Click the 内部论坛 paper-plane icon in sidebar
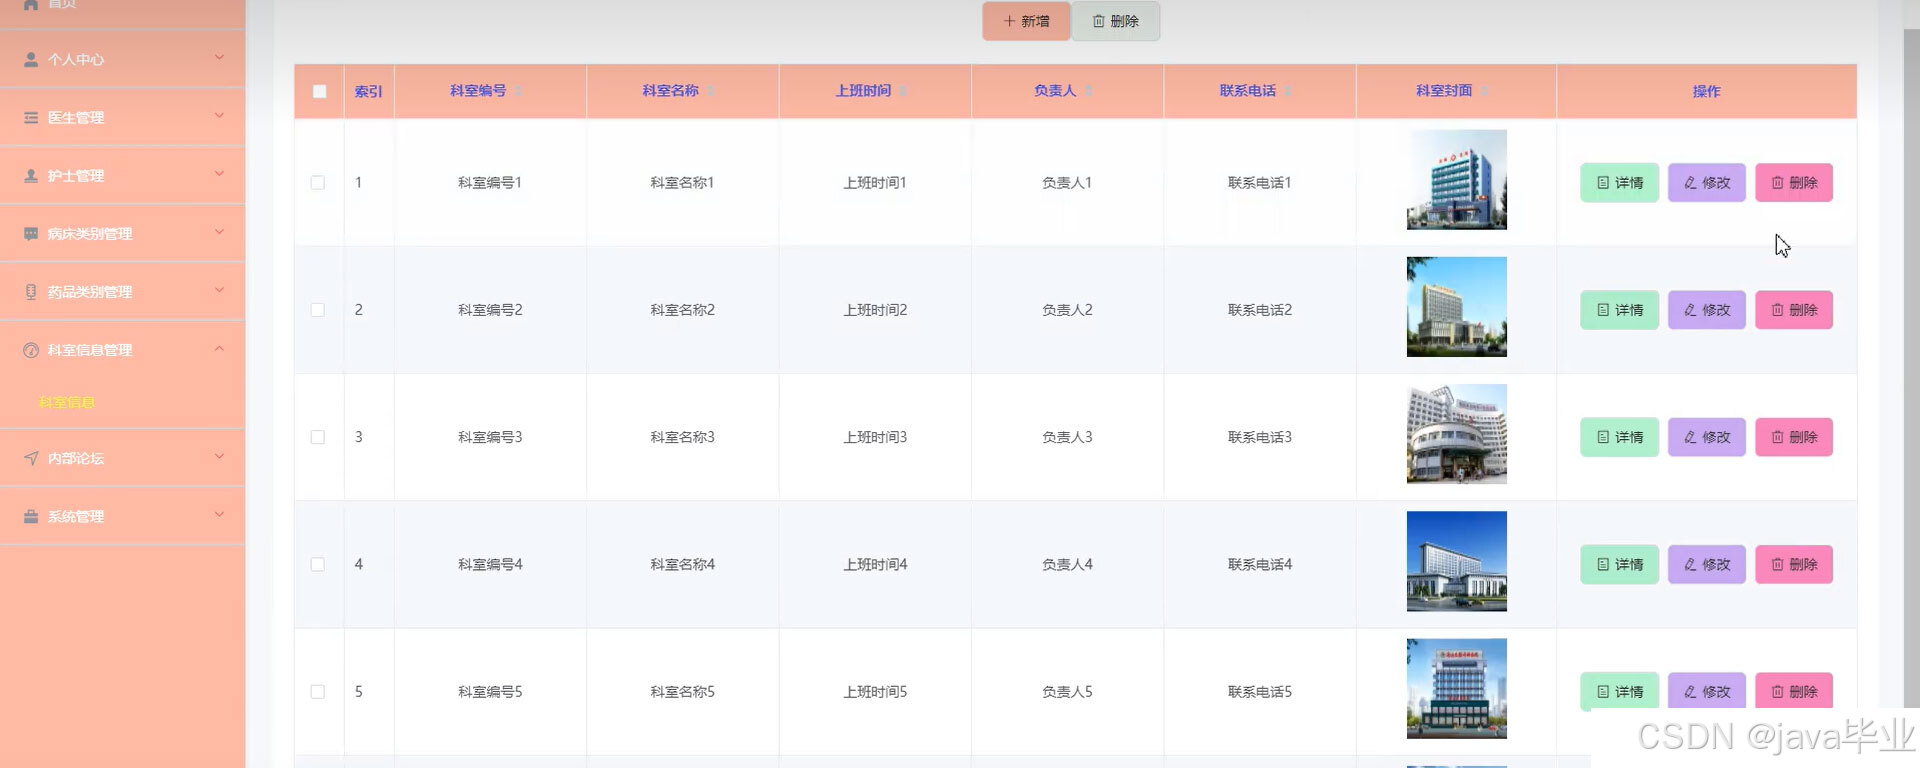Screen dimensions: 1920x768 pyautogui.click(x=31, y=458)
